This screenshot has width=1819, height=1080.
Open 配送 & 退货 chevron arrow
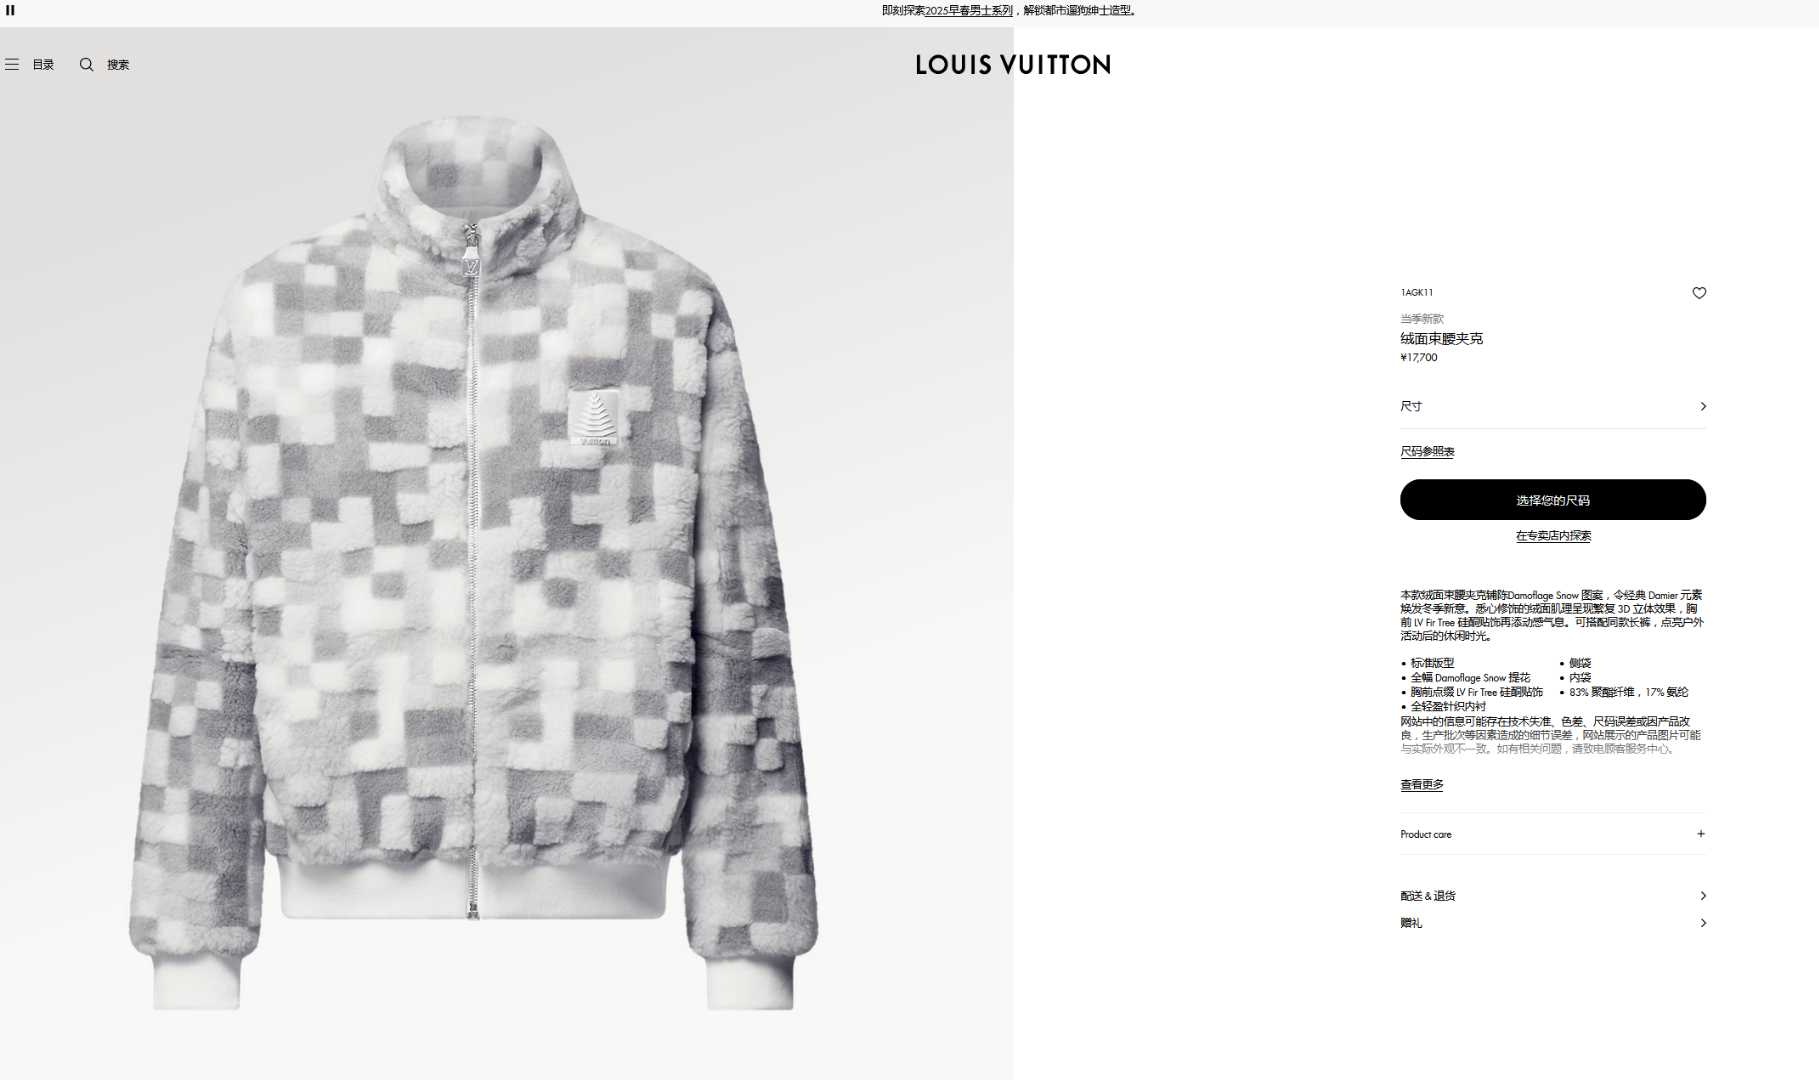point(1703,896)
